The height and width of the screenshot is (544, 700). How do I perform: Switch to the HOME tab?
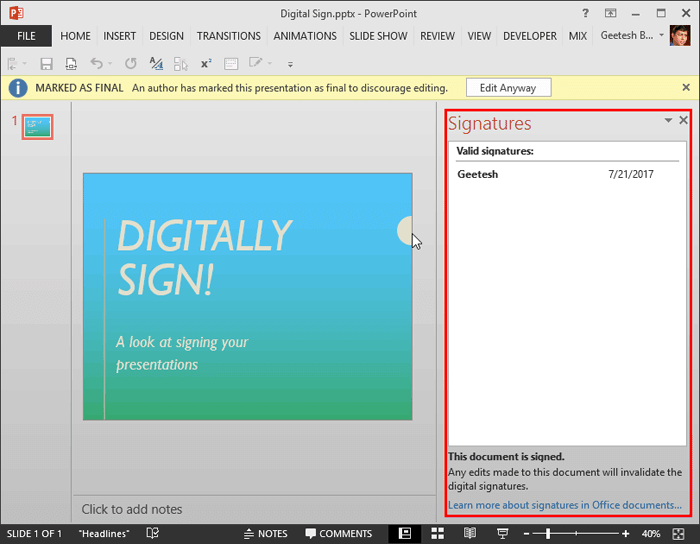coord(75,36)
